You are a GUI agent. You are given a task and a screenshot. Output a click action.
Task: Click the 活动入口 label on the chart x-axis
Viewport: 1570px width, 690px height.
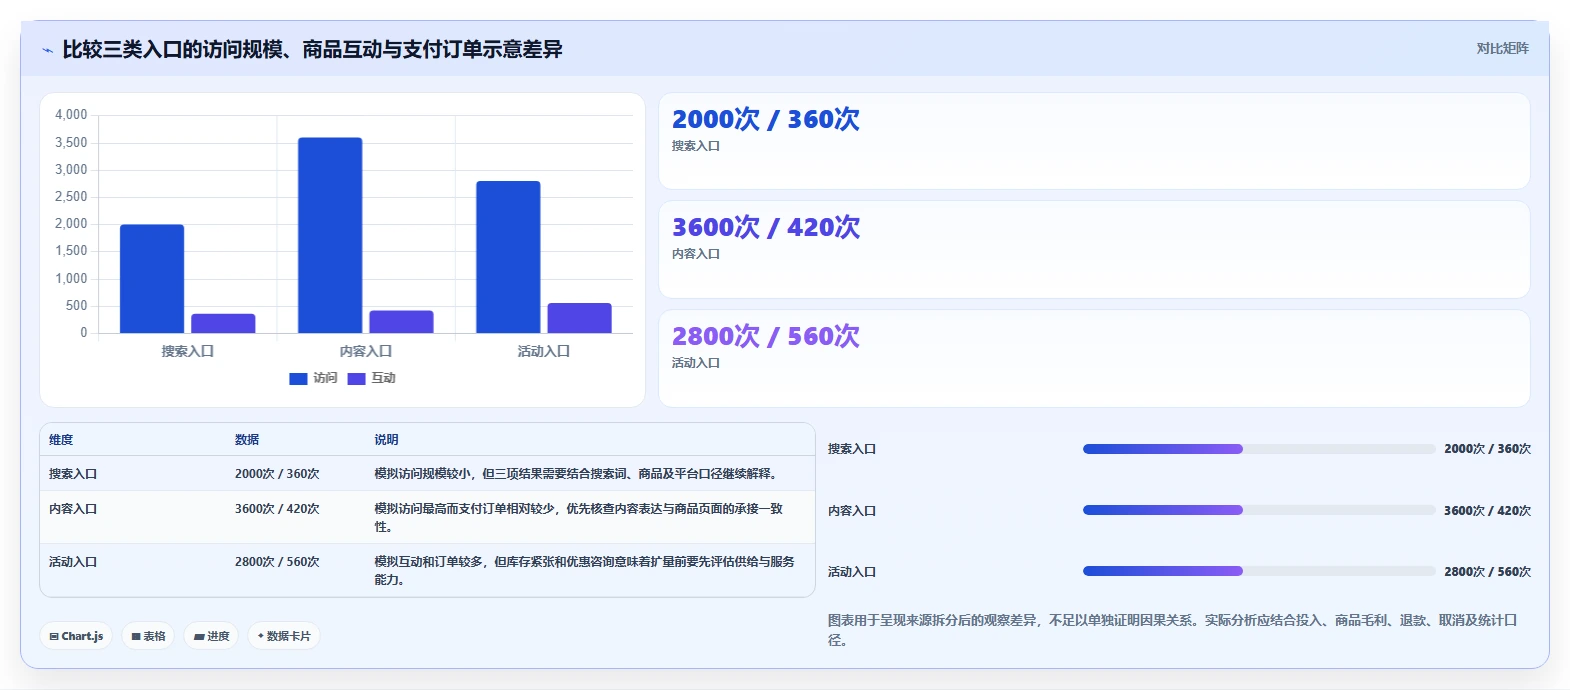[544, 352]
